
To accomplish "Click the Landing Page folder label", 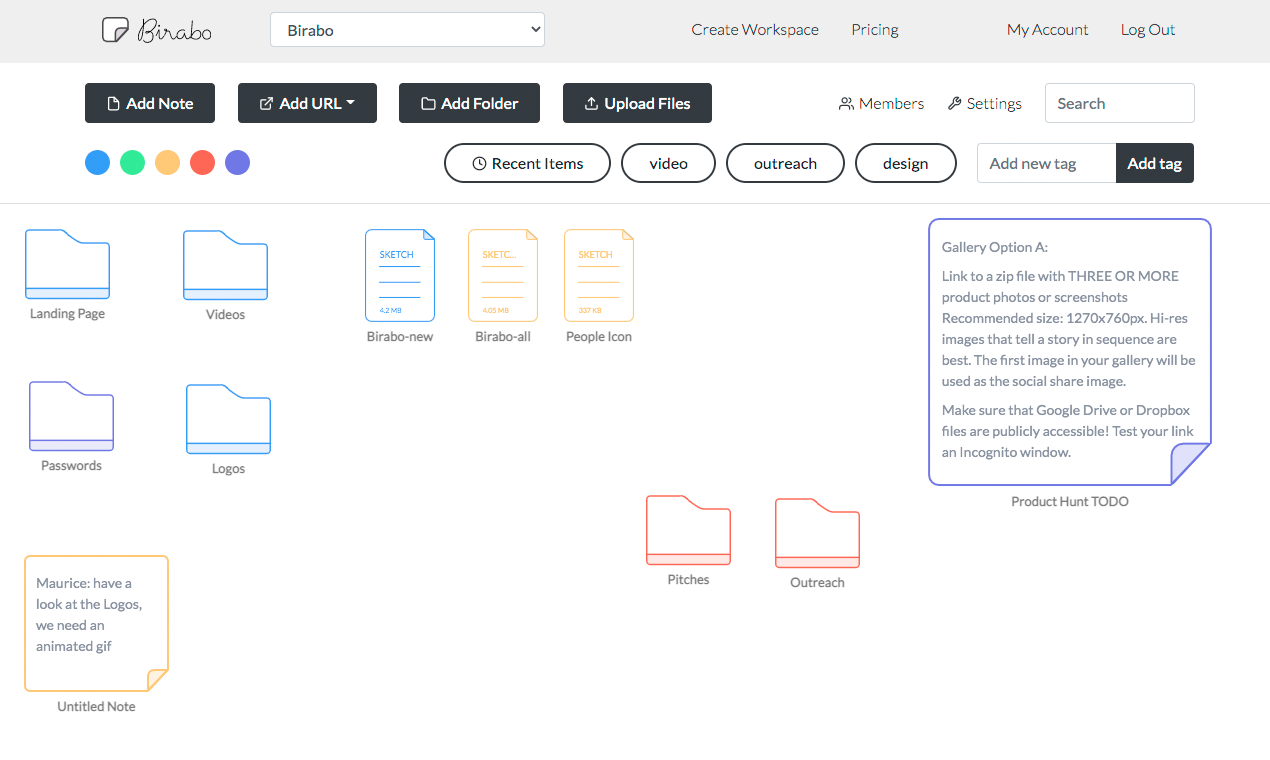I will pyautogui.click(x=67, y=314).
